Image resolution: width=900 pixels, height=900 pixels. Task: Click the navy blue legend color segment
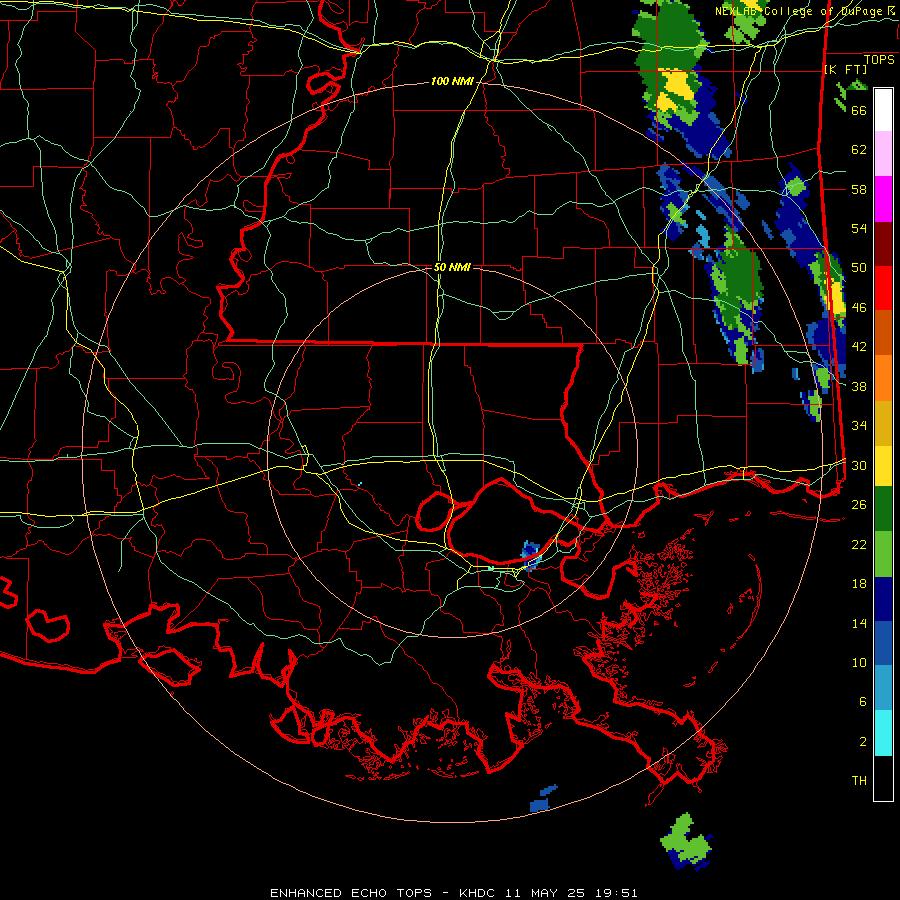[x=883, y=599]
